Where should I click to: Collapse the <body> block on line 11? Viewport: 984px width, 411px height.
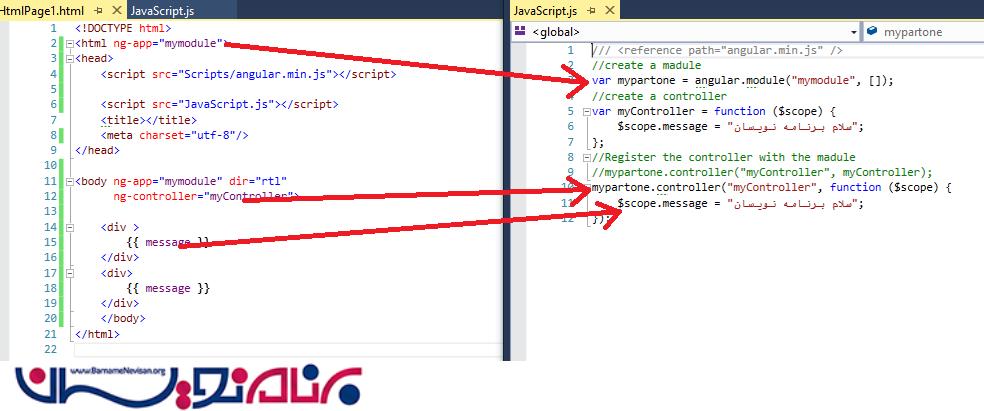point(68,182)
